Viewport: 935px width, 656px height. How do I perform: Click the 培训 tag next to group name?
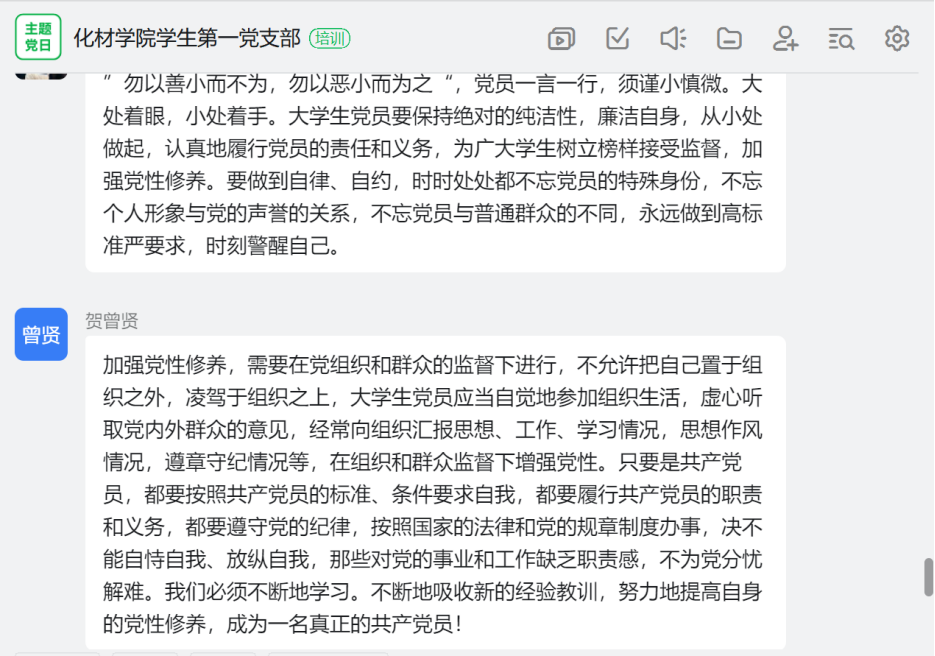(330, 39)
